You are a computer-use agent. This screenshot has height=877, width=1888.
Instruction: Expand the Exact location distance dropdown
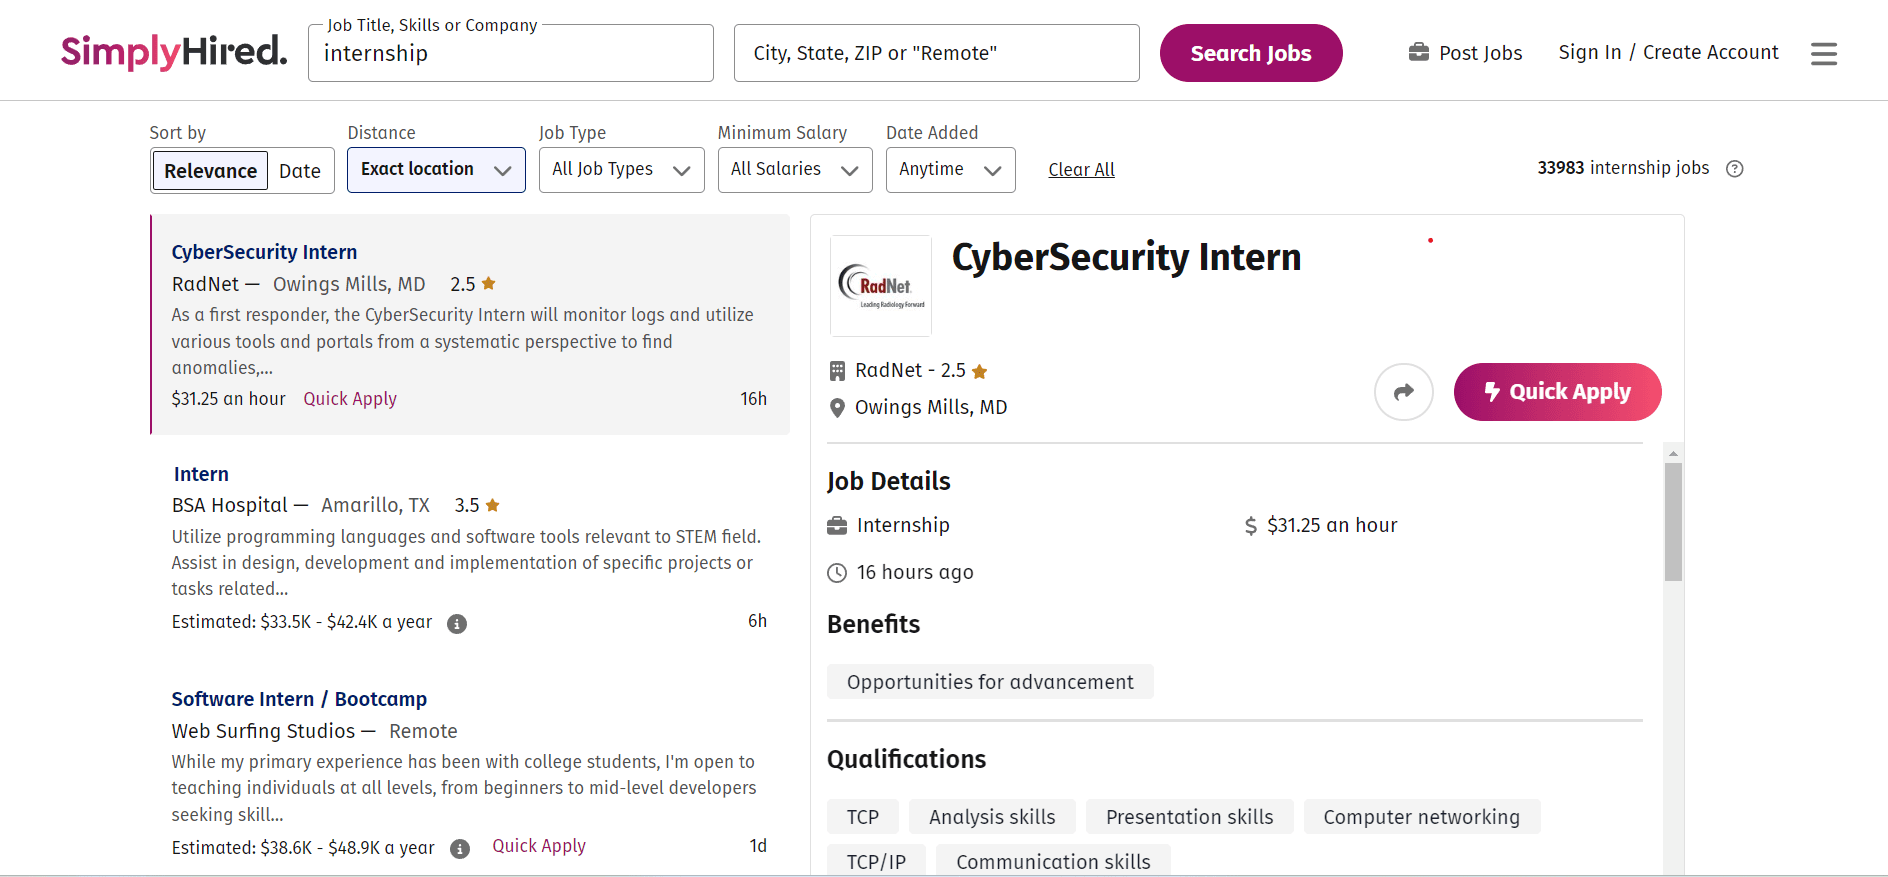pos(436,170)
